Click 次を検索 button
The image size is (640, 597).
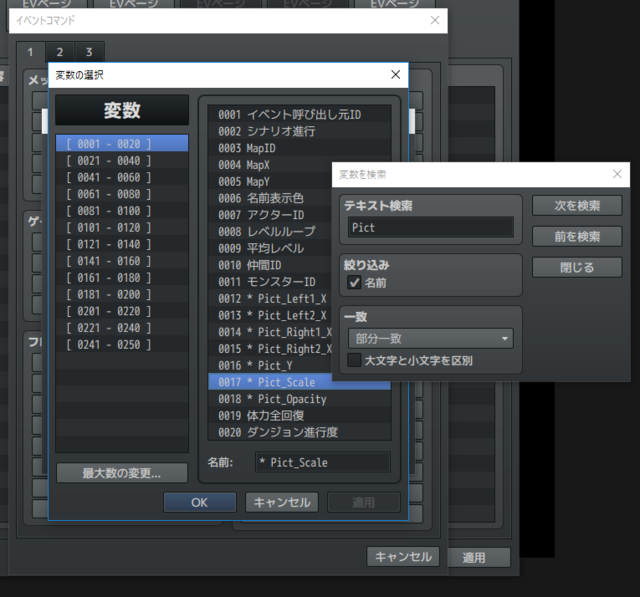[577, 205]
